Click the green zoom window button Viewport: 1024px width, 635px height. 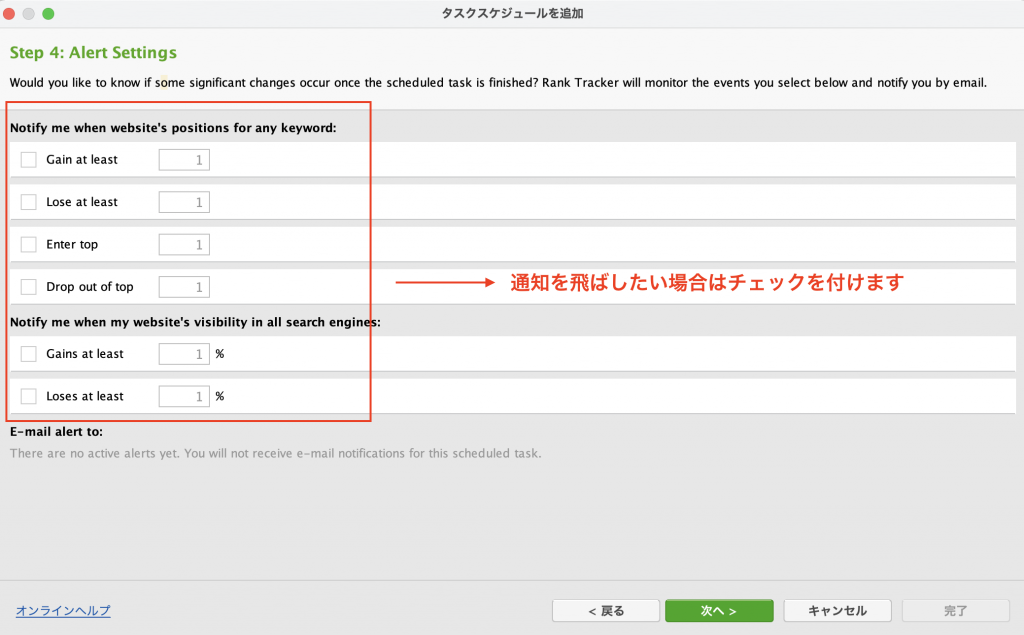click(x=48, y=14)
